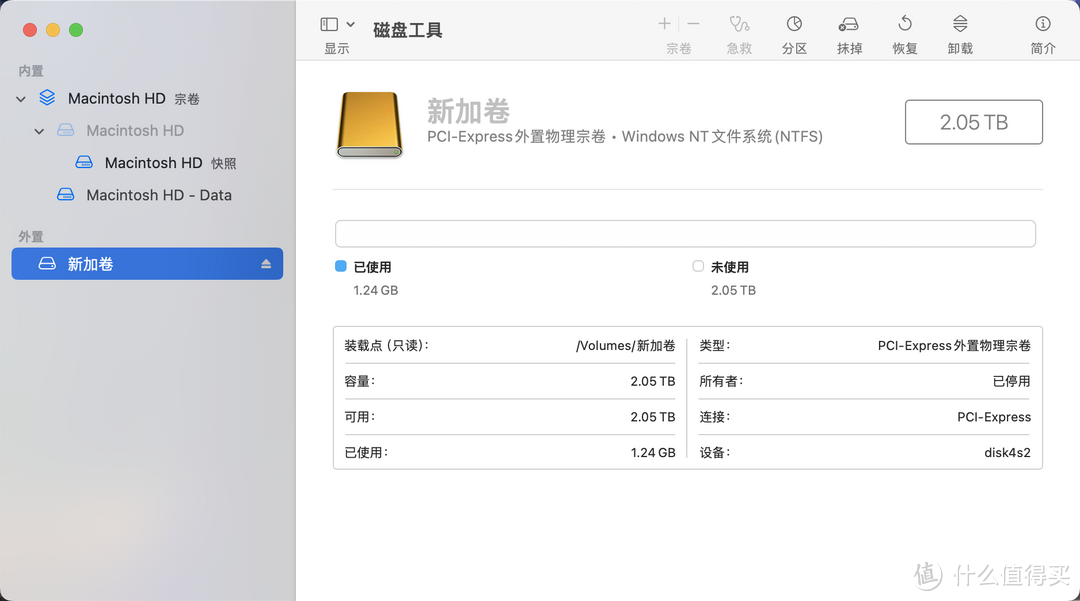Click the yellow external drive image

370,125
